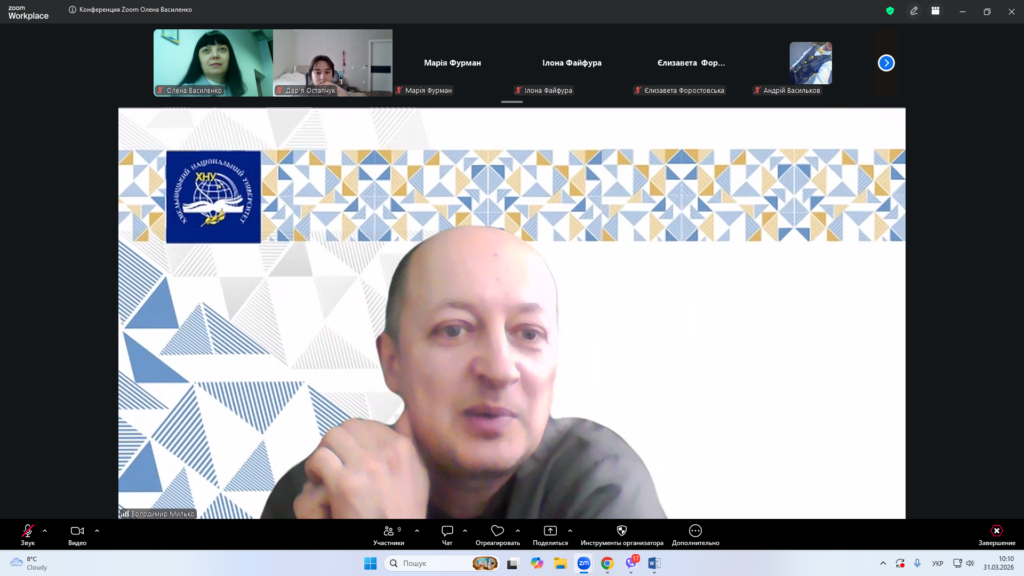Open the Чат chat panel
Screen dimensions: 1024x576
point(447,531)
